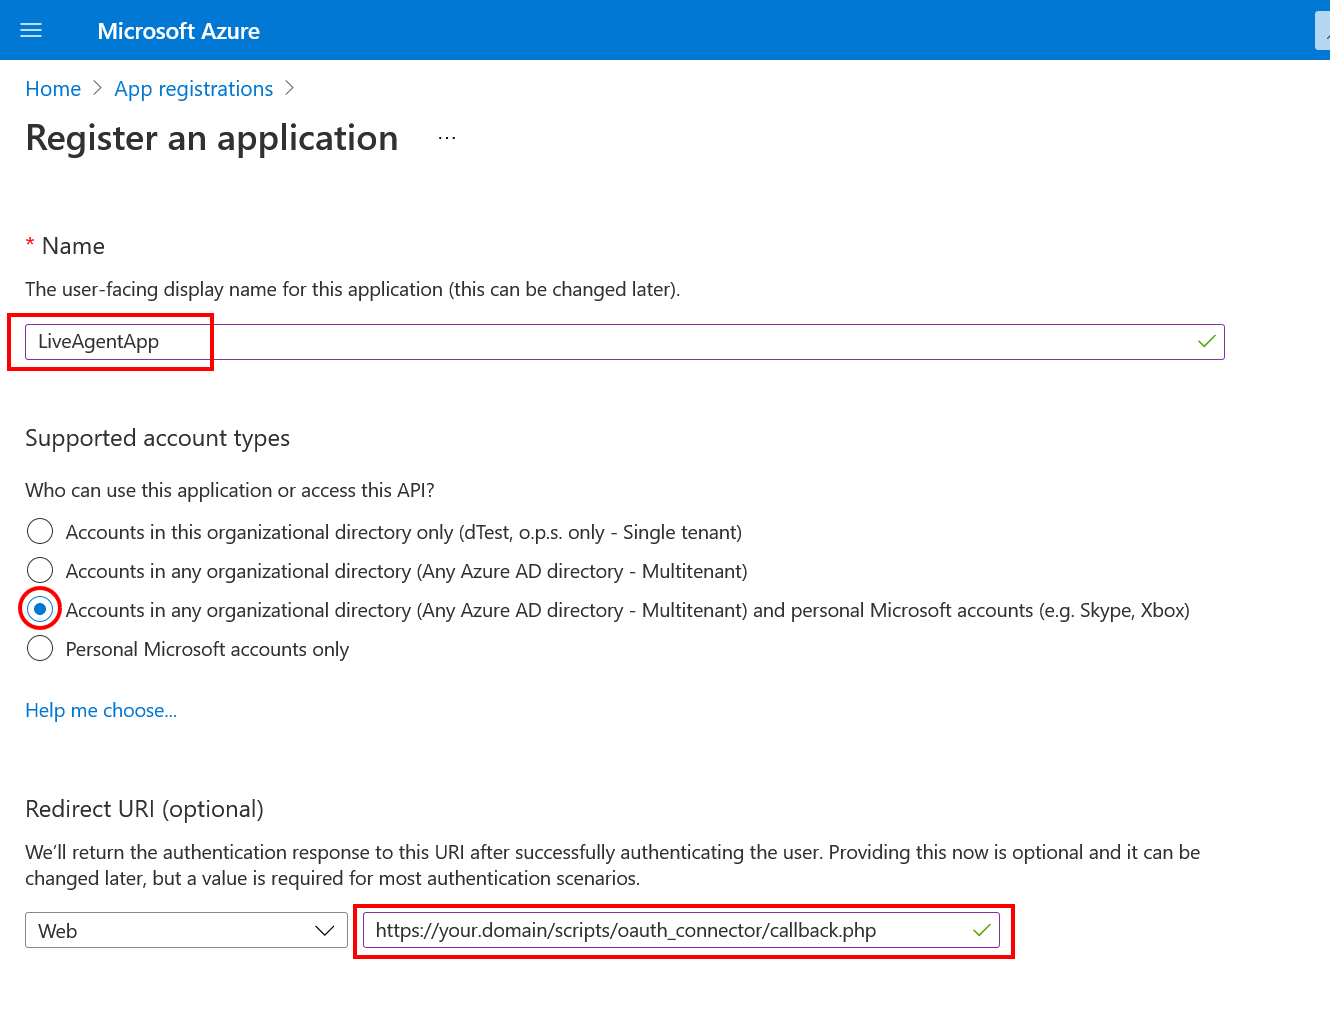Viewport: 1330px width, 1021px height.
Task: Select Multitenant and personal Microsoft accounts radio
Action: (x=40, y=609)
